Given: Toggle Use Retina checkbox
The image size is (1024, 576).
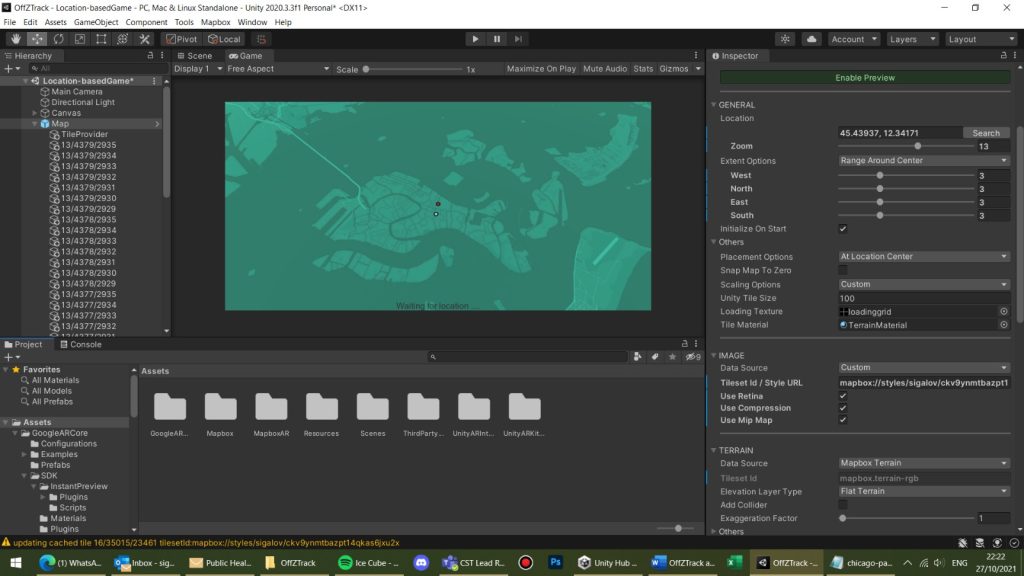Looking at the screenshot, I should [843, 396].
